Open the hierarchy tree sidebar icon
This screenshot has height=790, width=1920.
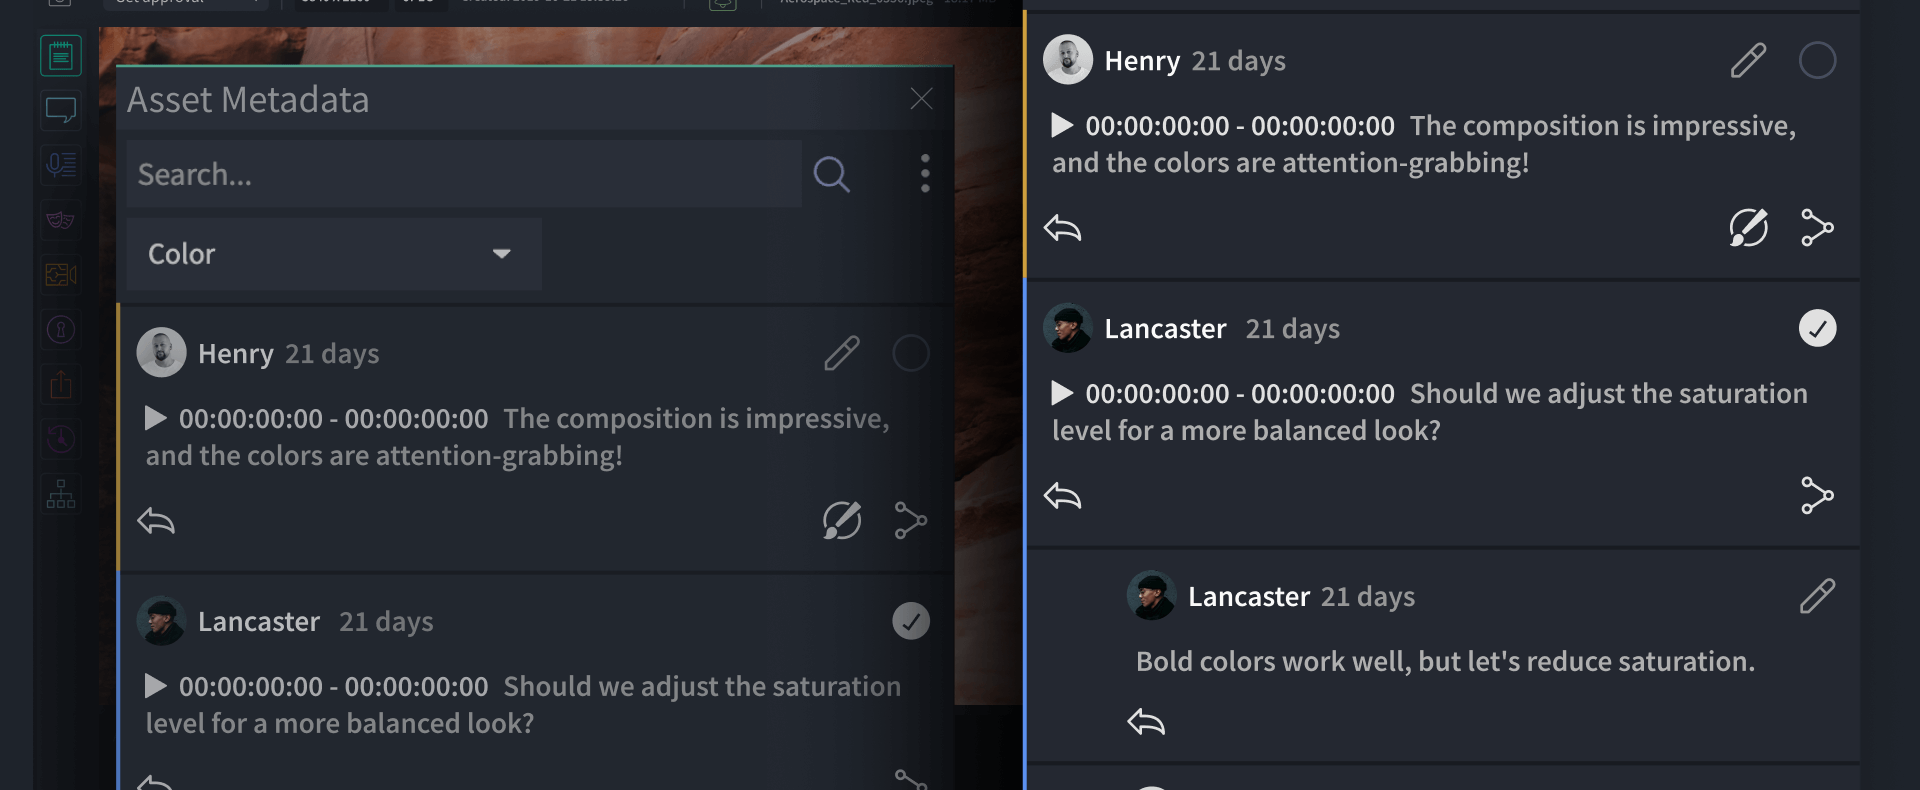point(61,494)
